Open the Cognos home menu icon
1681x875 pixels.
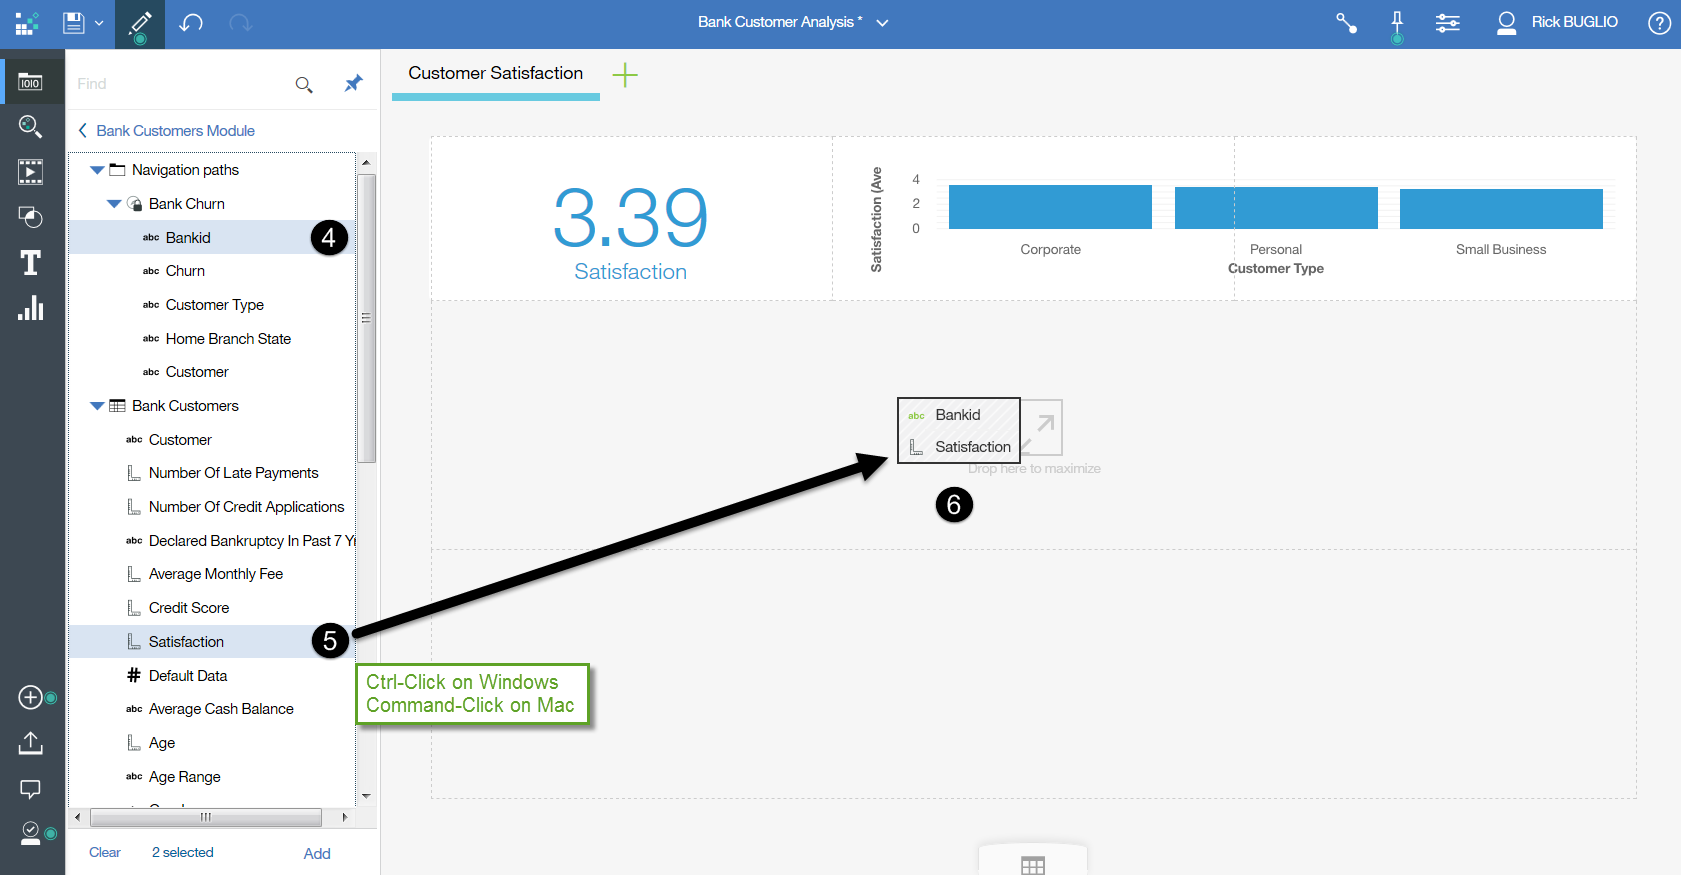[x=27, y=23]
